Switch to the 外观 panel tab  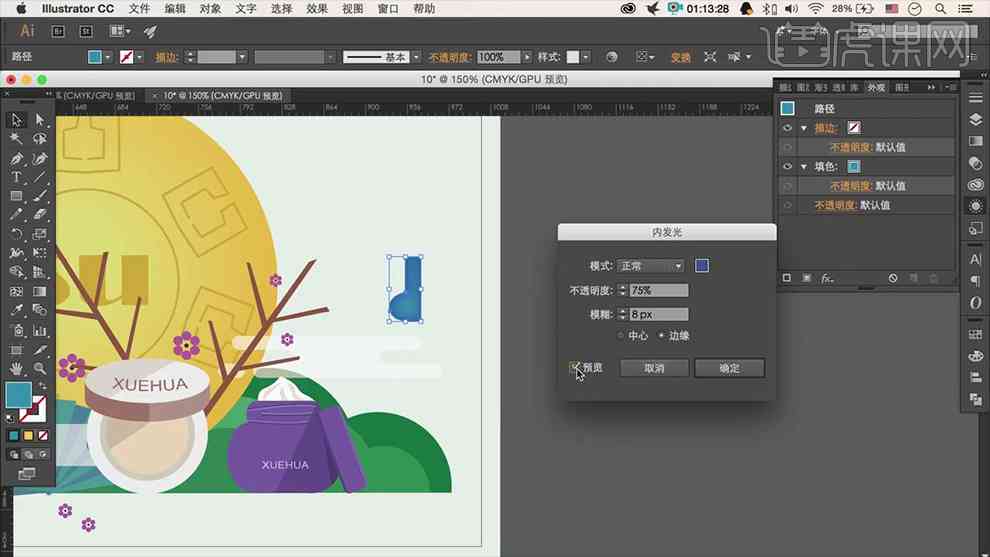(876, 88)
